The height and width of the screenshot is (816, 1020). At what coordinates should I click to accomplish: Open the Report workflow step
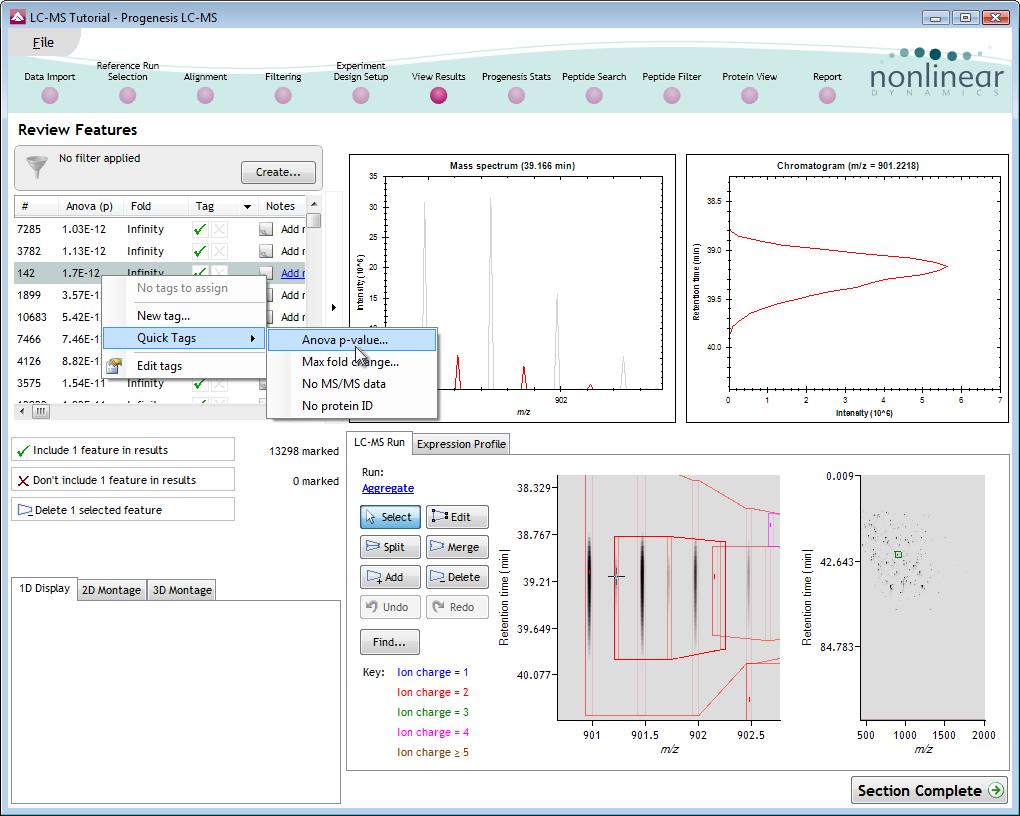coord(827,95)
